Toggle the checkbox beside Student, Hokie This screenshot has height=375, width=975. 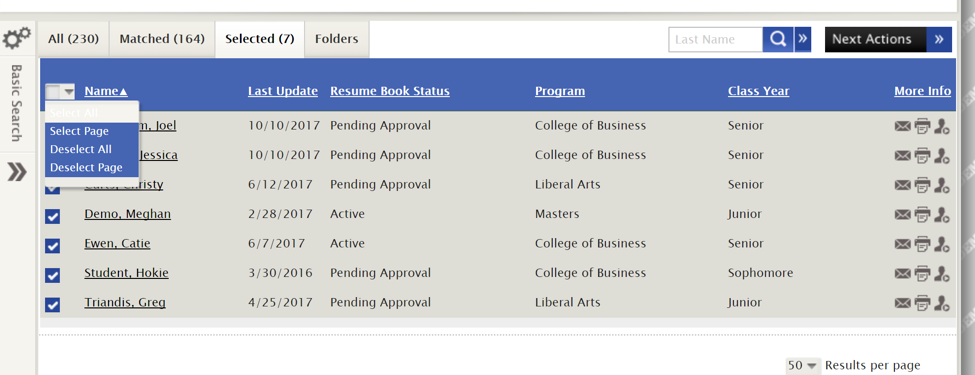click(x=53, y=275)
